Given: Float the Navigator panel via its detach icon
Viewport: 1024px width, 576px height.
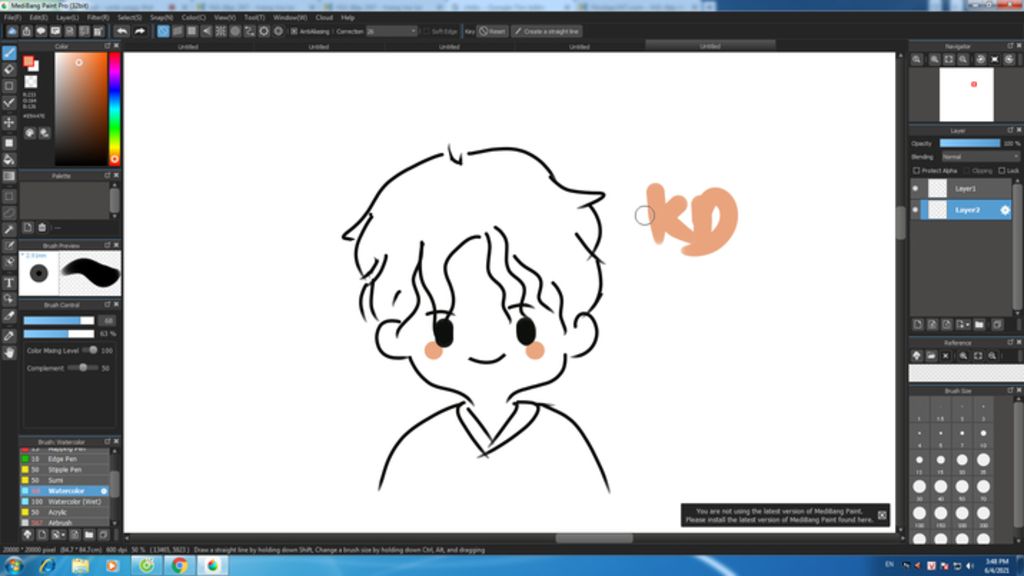Looking at the screenshot, I should [1010, 46].
